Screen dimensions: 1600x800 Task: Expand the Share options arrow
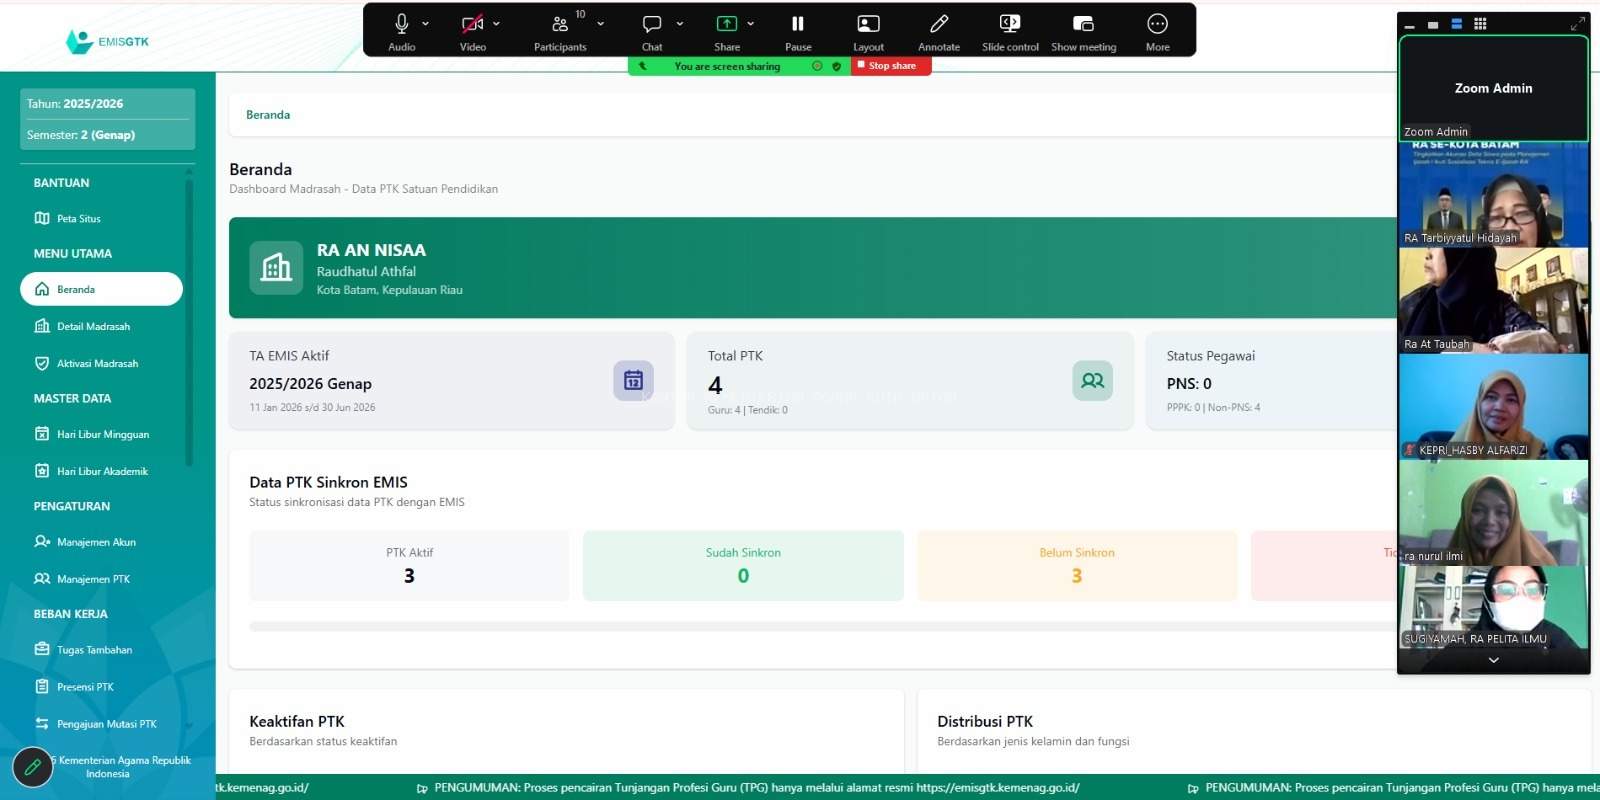[750, 24]
